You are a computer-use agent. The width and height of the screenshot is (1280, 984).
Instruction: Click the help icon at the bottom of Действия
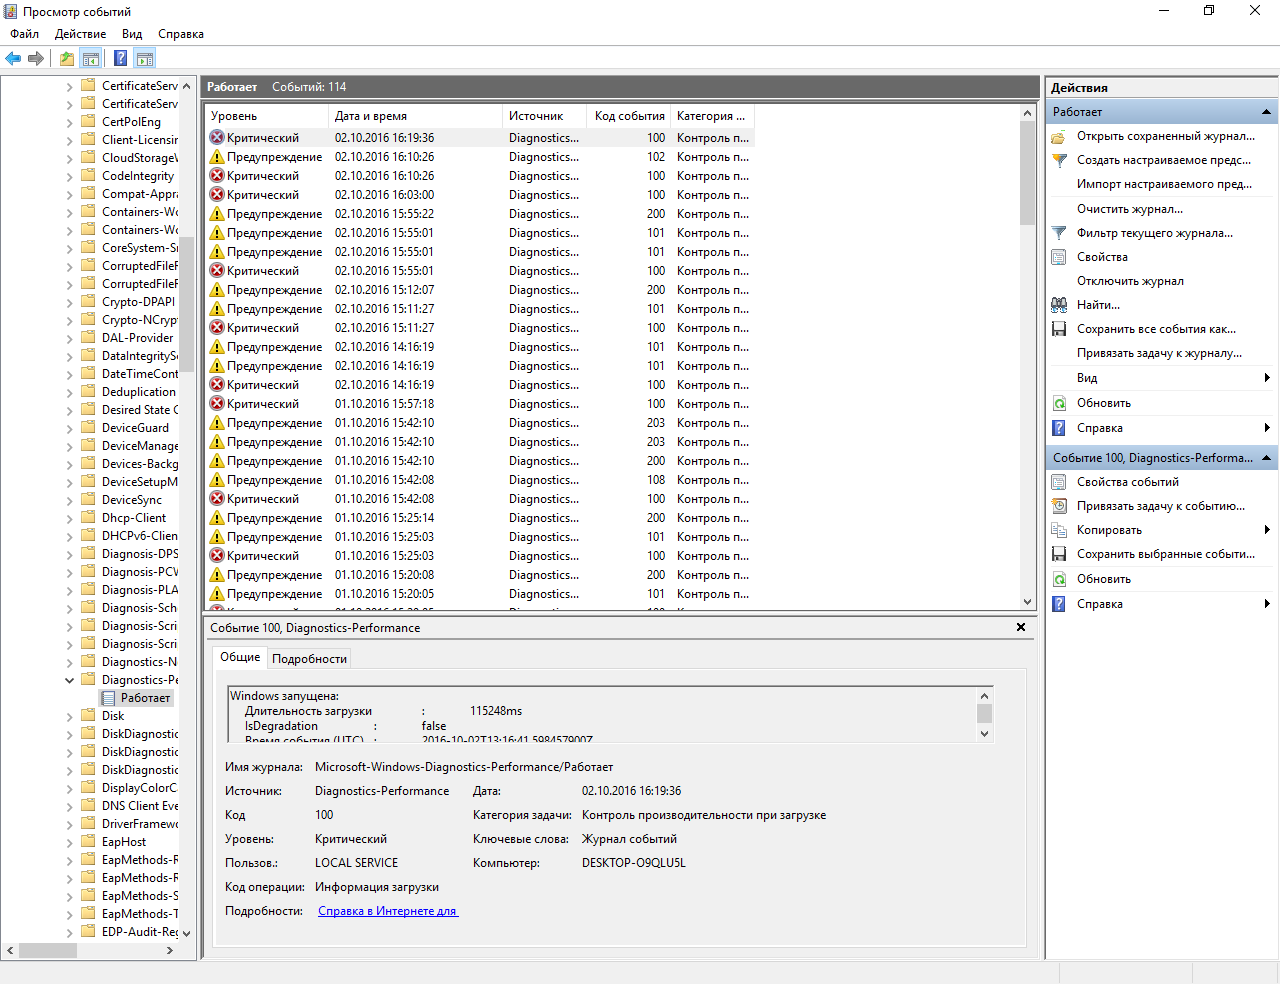tap(1059, 604)
